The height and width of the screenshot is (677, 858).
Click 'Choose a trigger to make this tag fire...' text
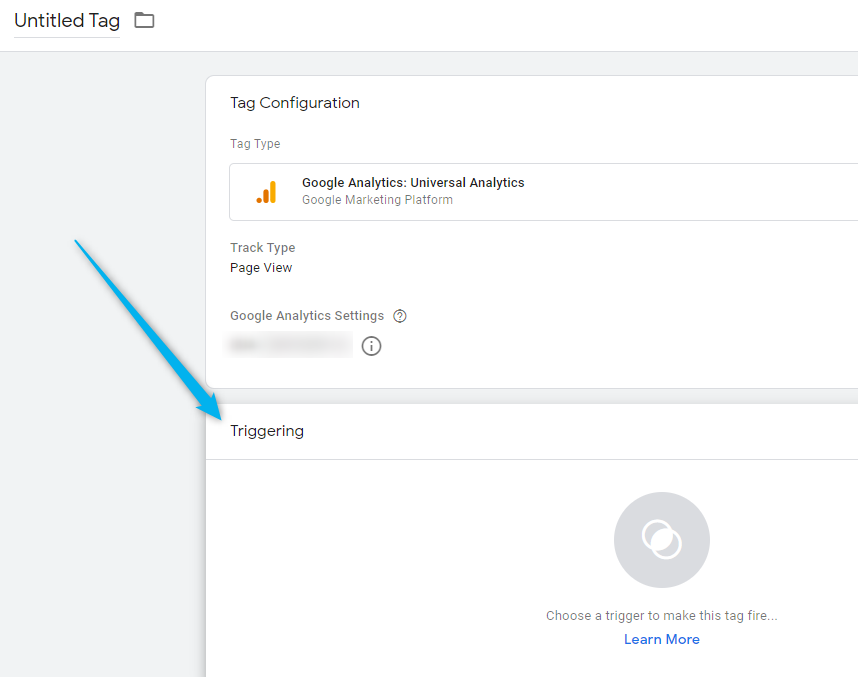pyautogui.click(x=662, y=616)
